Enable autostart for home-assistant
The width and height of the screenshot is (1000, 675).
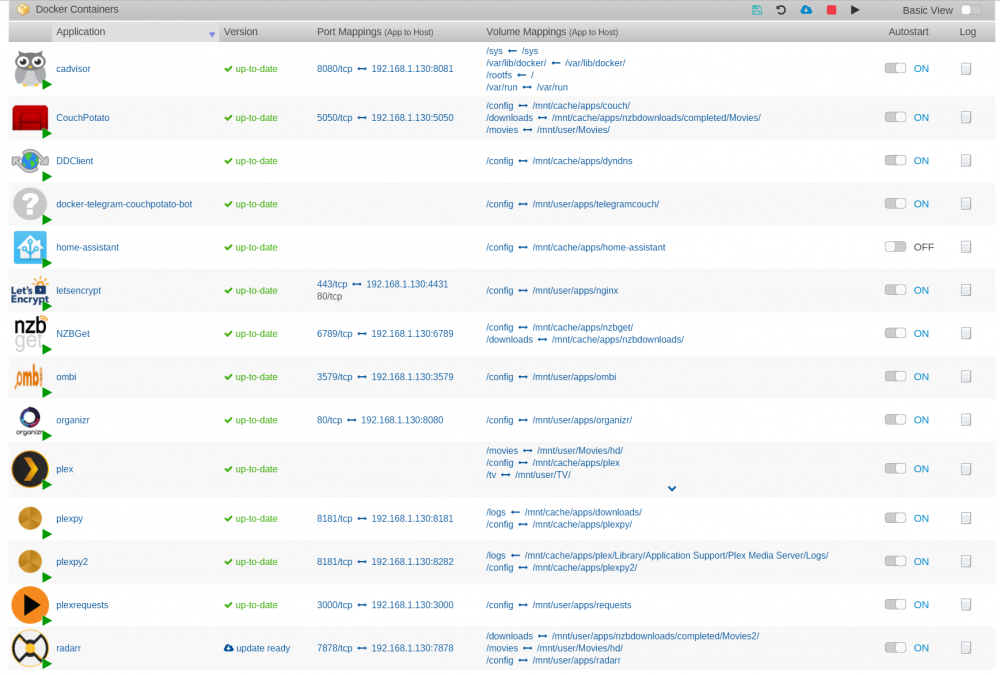pyautogui.click(x=895, y=247)
